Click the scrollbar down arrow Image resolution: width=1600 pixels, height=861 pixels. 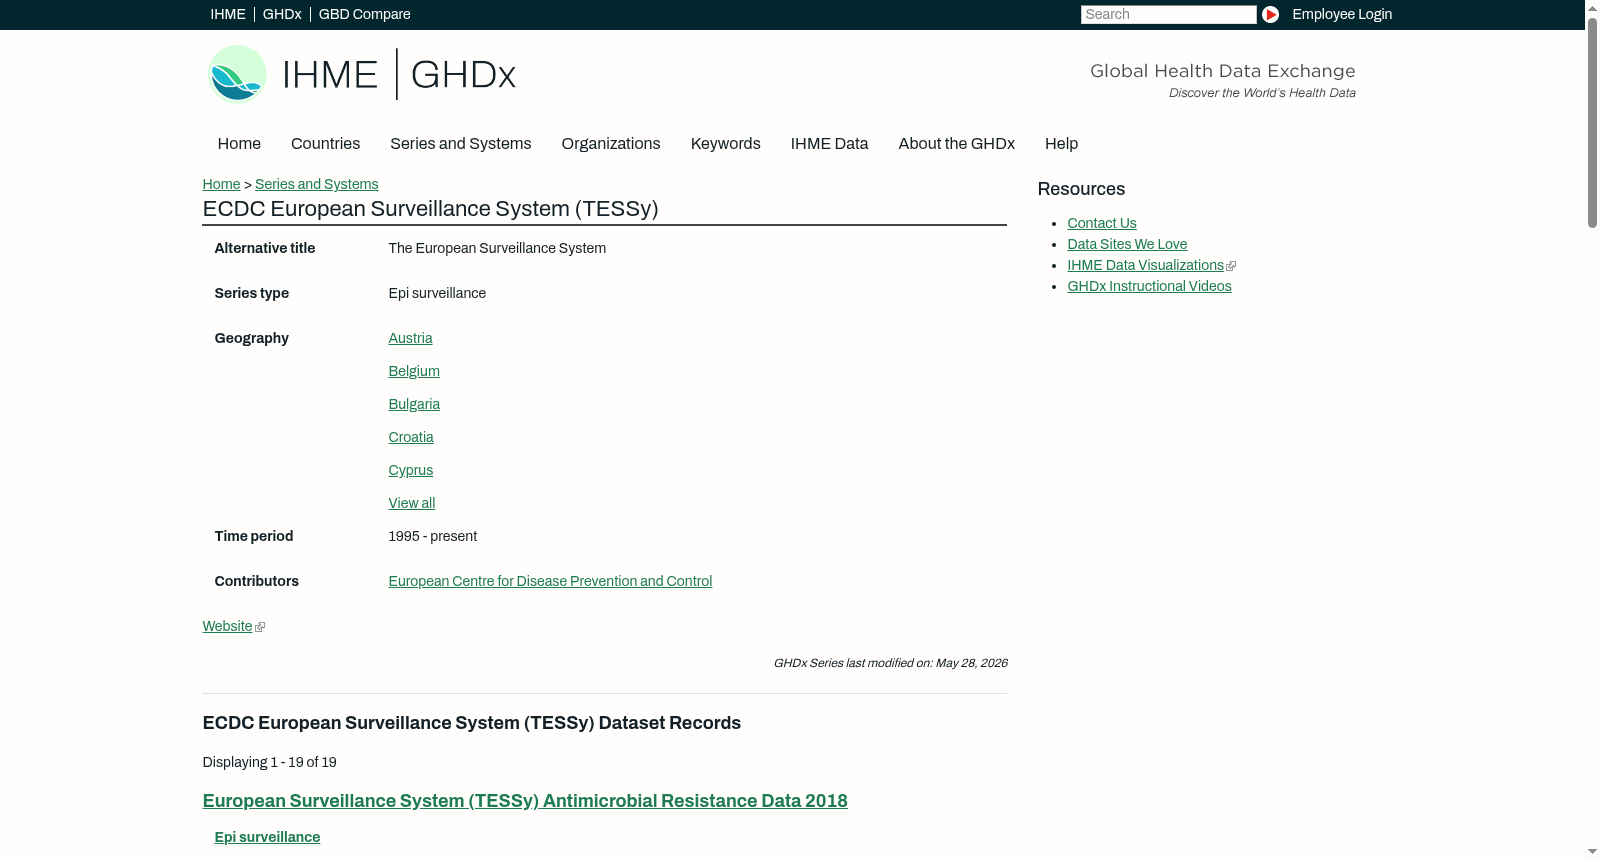pos(1592,852)
